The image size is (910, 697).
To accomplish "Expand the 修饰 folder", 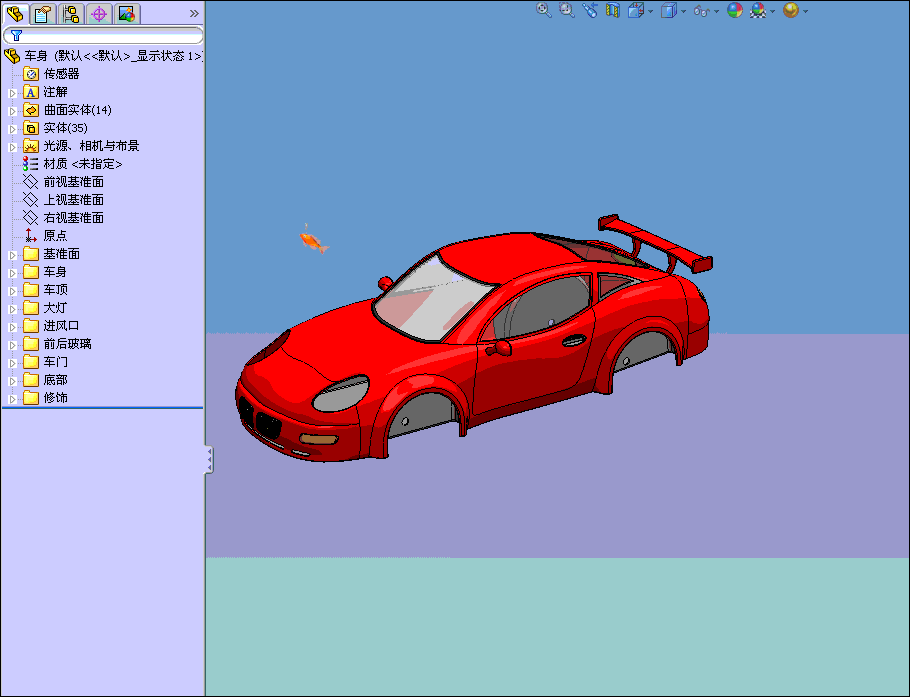I will coord(13,399).
